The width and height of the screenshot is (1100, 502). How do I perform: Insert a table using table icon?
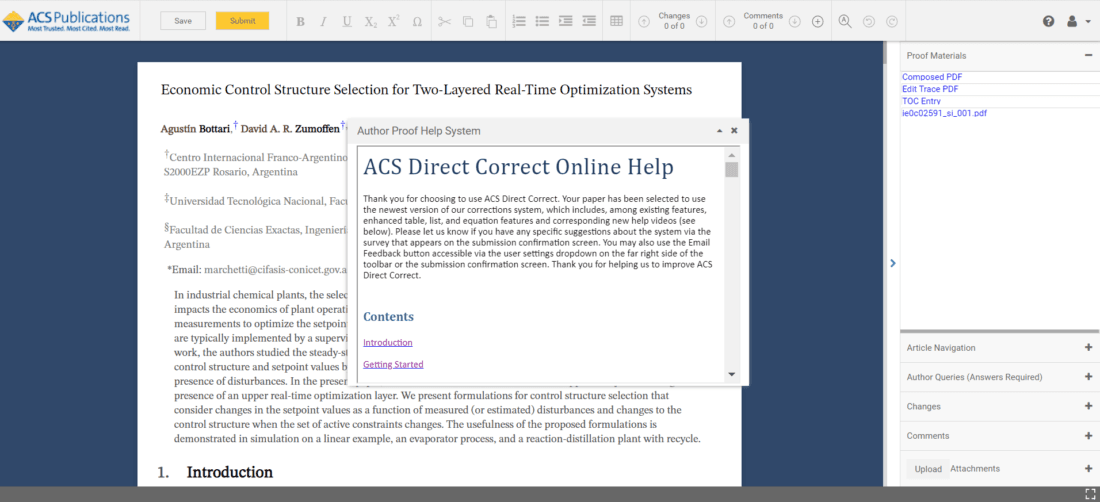pos(616,21)
